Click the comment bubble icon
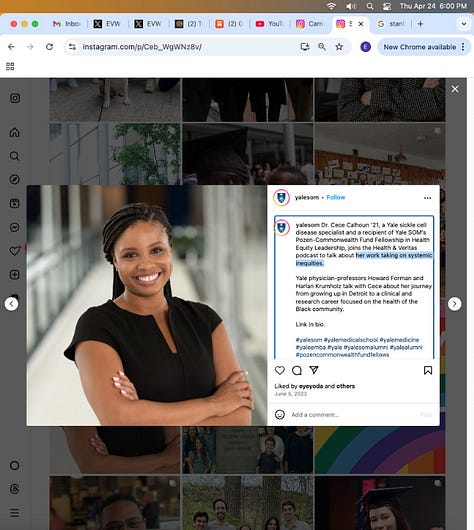 [297, 370]
